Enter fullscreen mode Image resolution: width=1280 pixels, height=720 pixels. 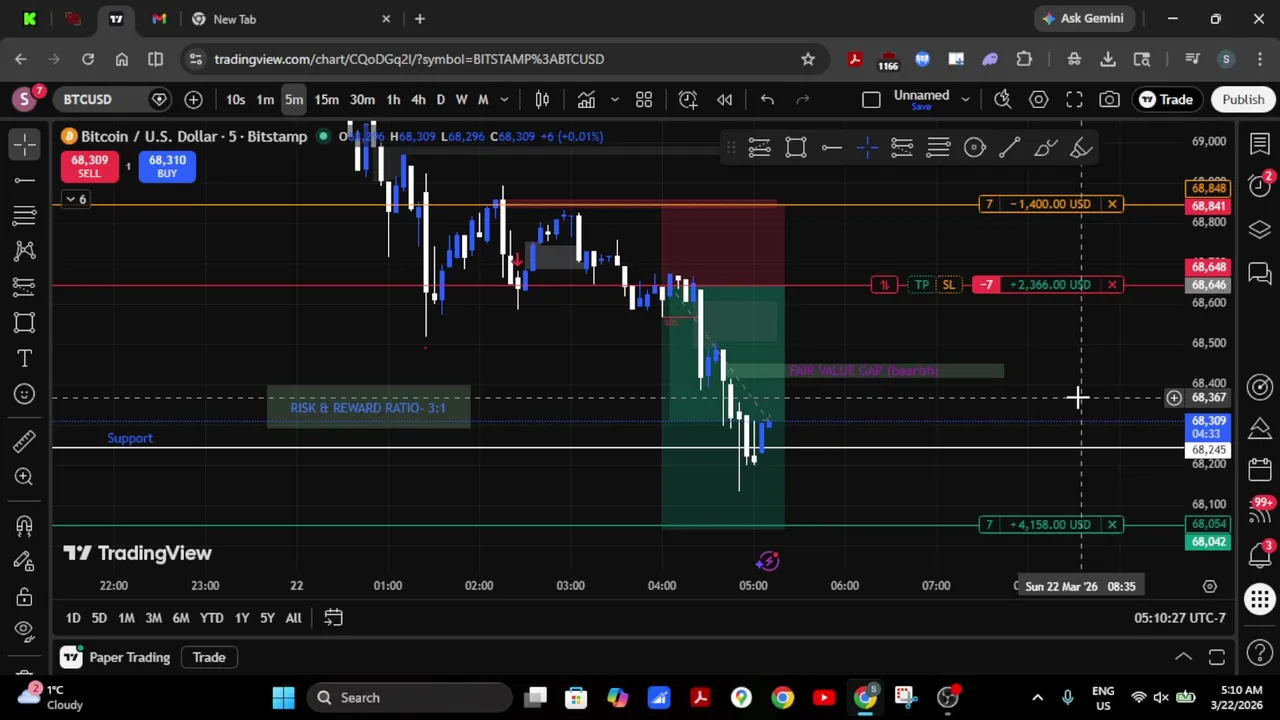tap(1074, 99)
